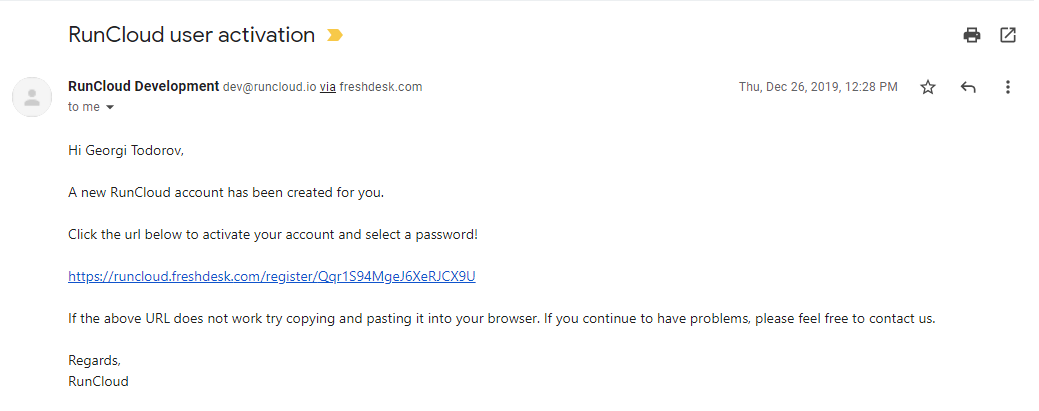Star this RunCloud activation email
This screenshot has width=1039, height=411.
928,87
